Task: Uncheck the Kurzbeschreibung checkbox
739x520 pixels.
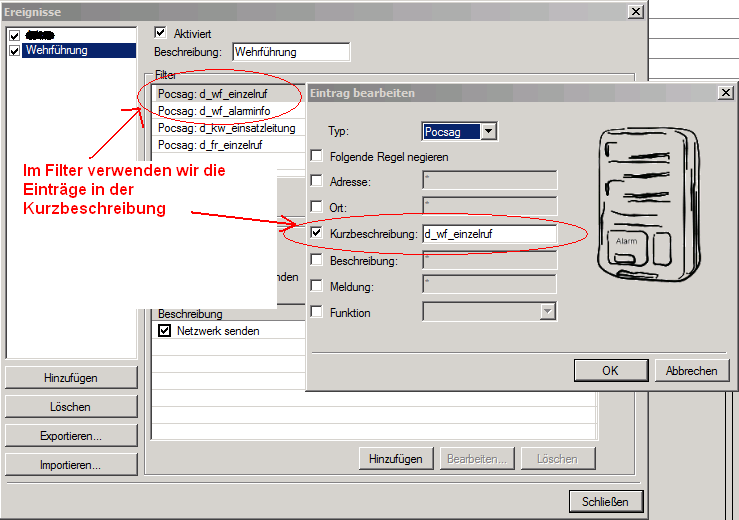Action: point(317,234)
